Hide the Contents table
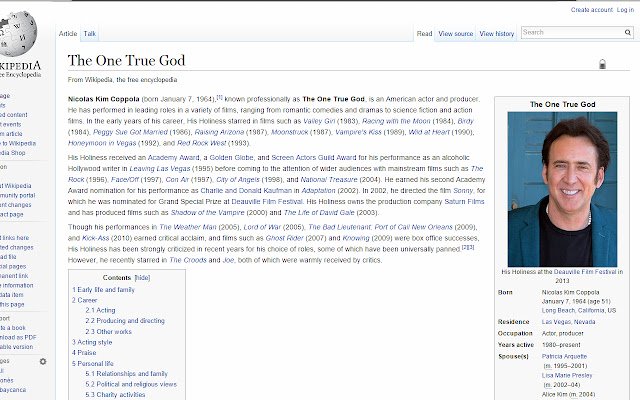Image resolution: width=640 pixels, height=400 pixels. (x=142, y=278)
